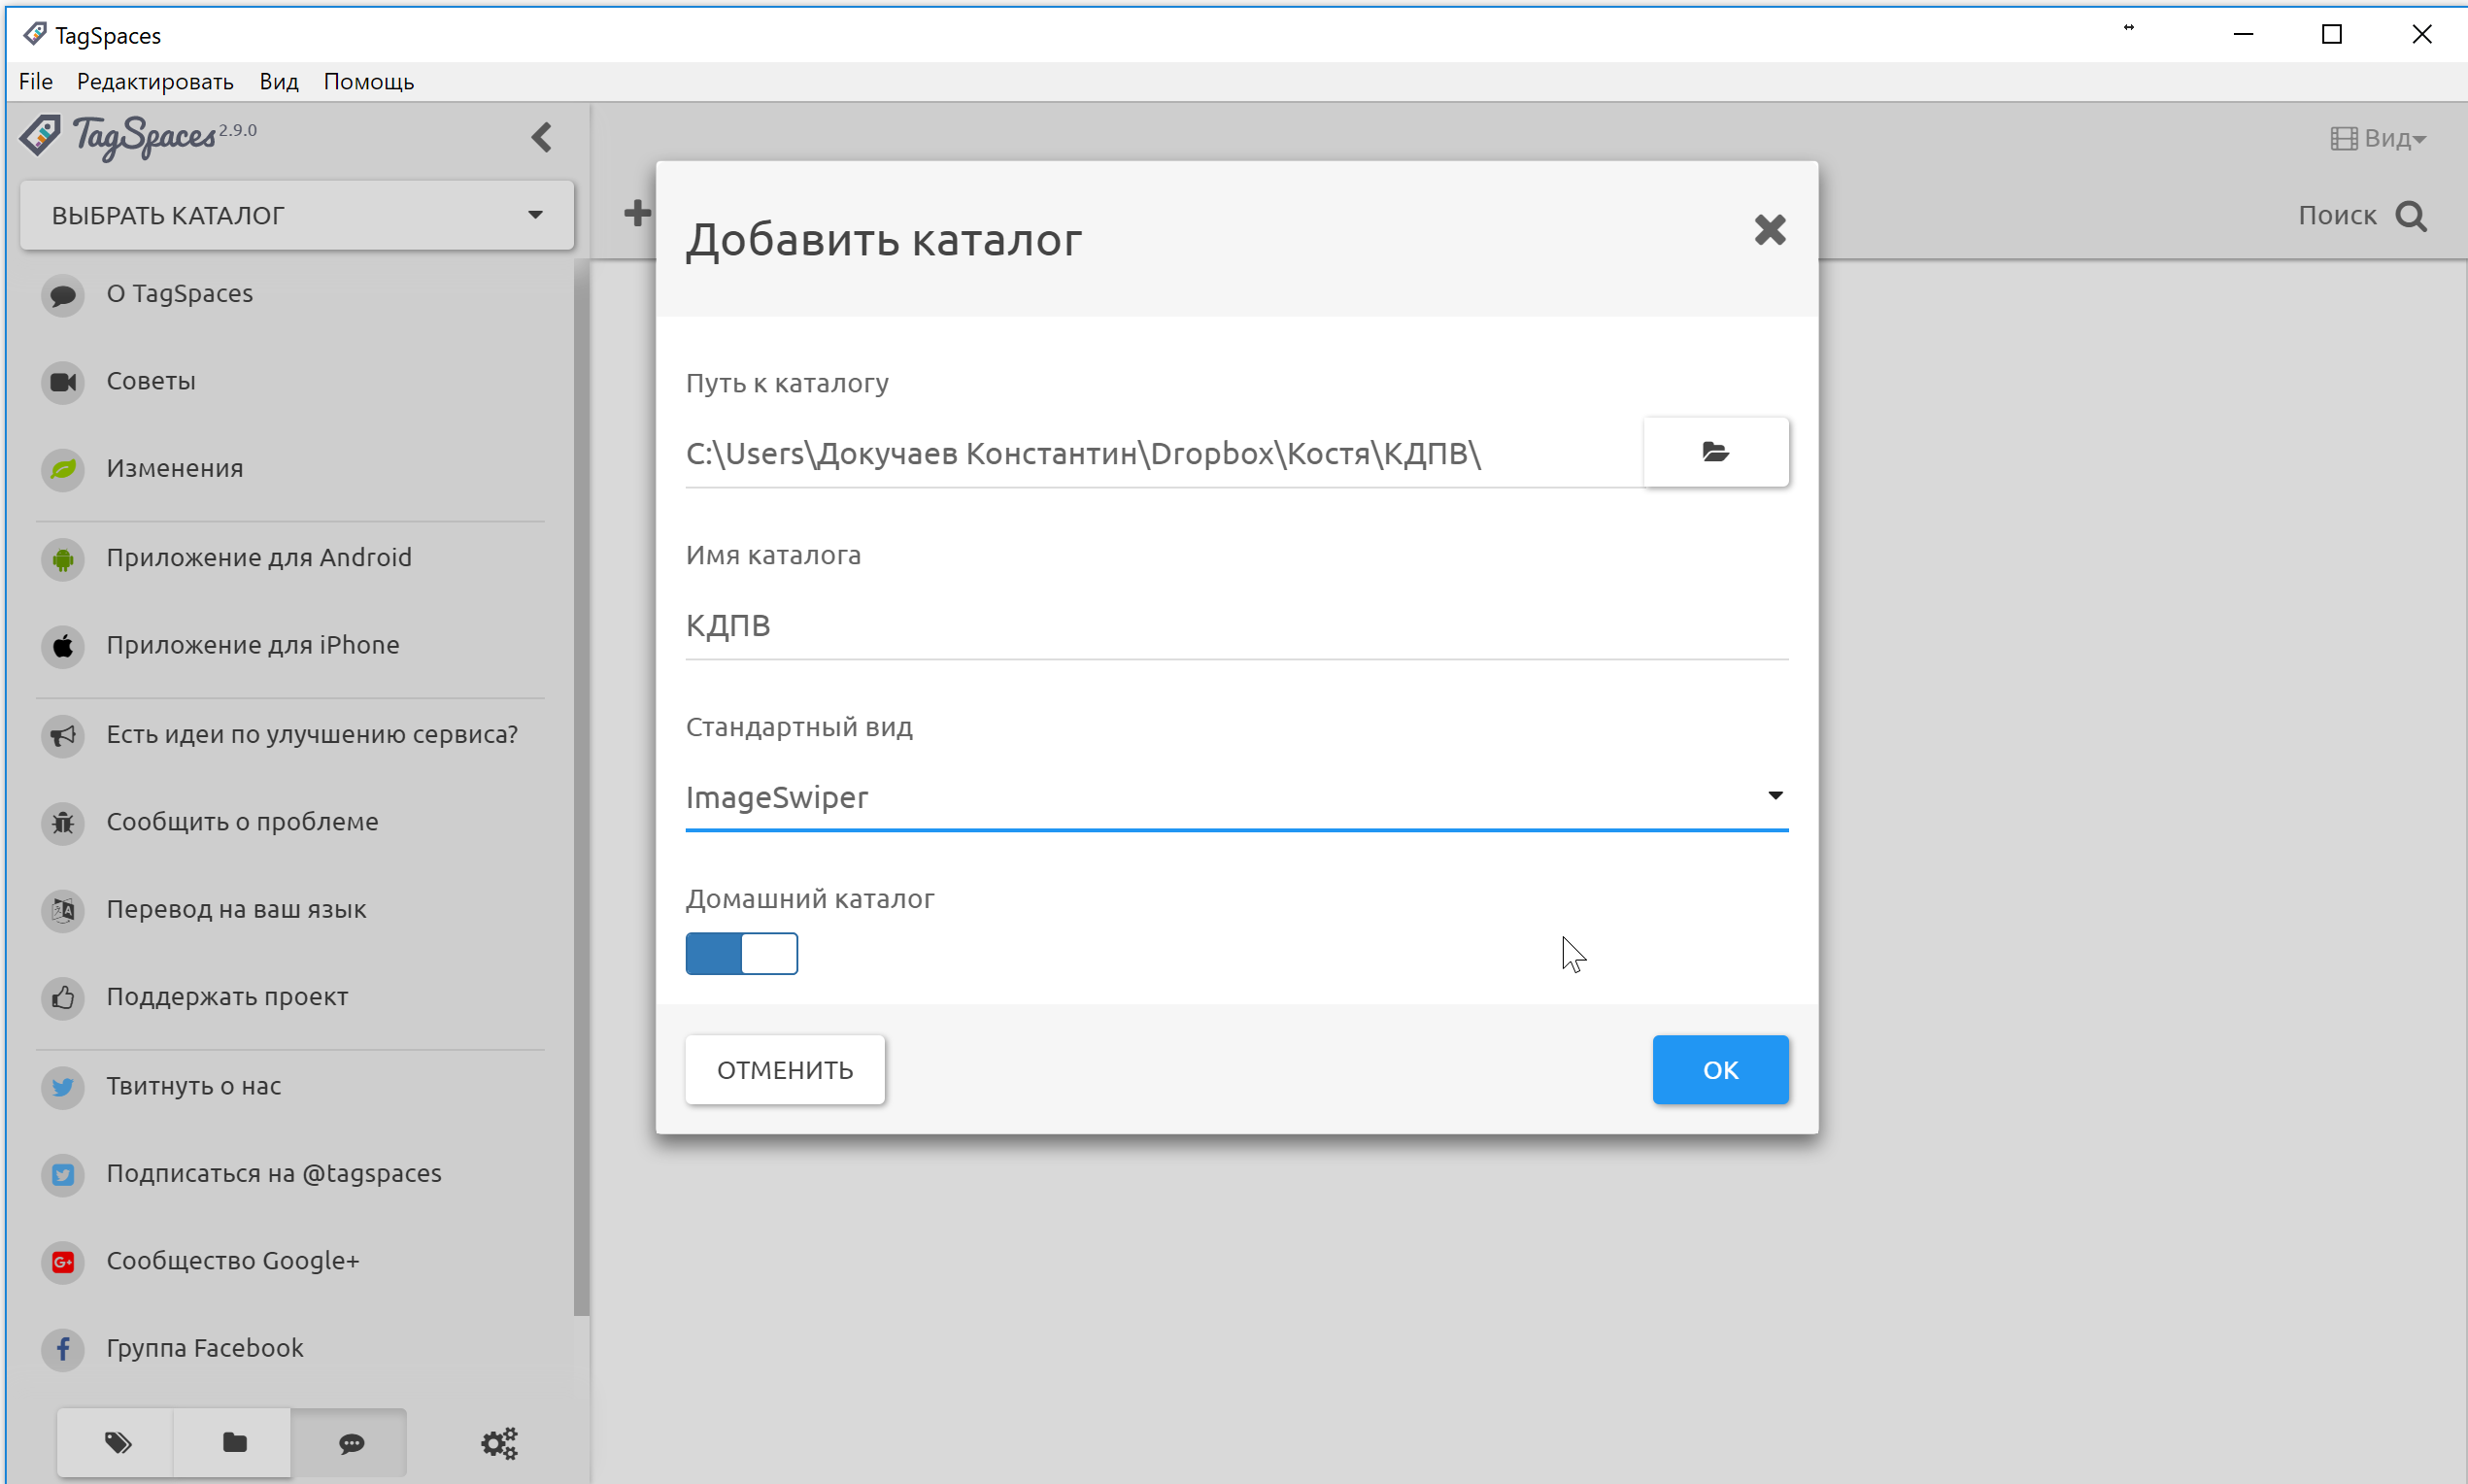2468x1484 pixels.
Task: Click the ОТМЕНИТЬ button
Action: 785,1069
